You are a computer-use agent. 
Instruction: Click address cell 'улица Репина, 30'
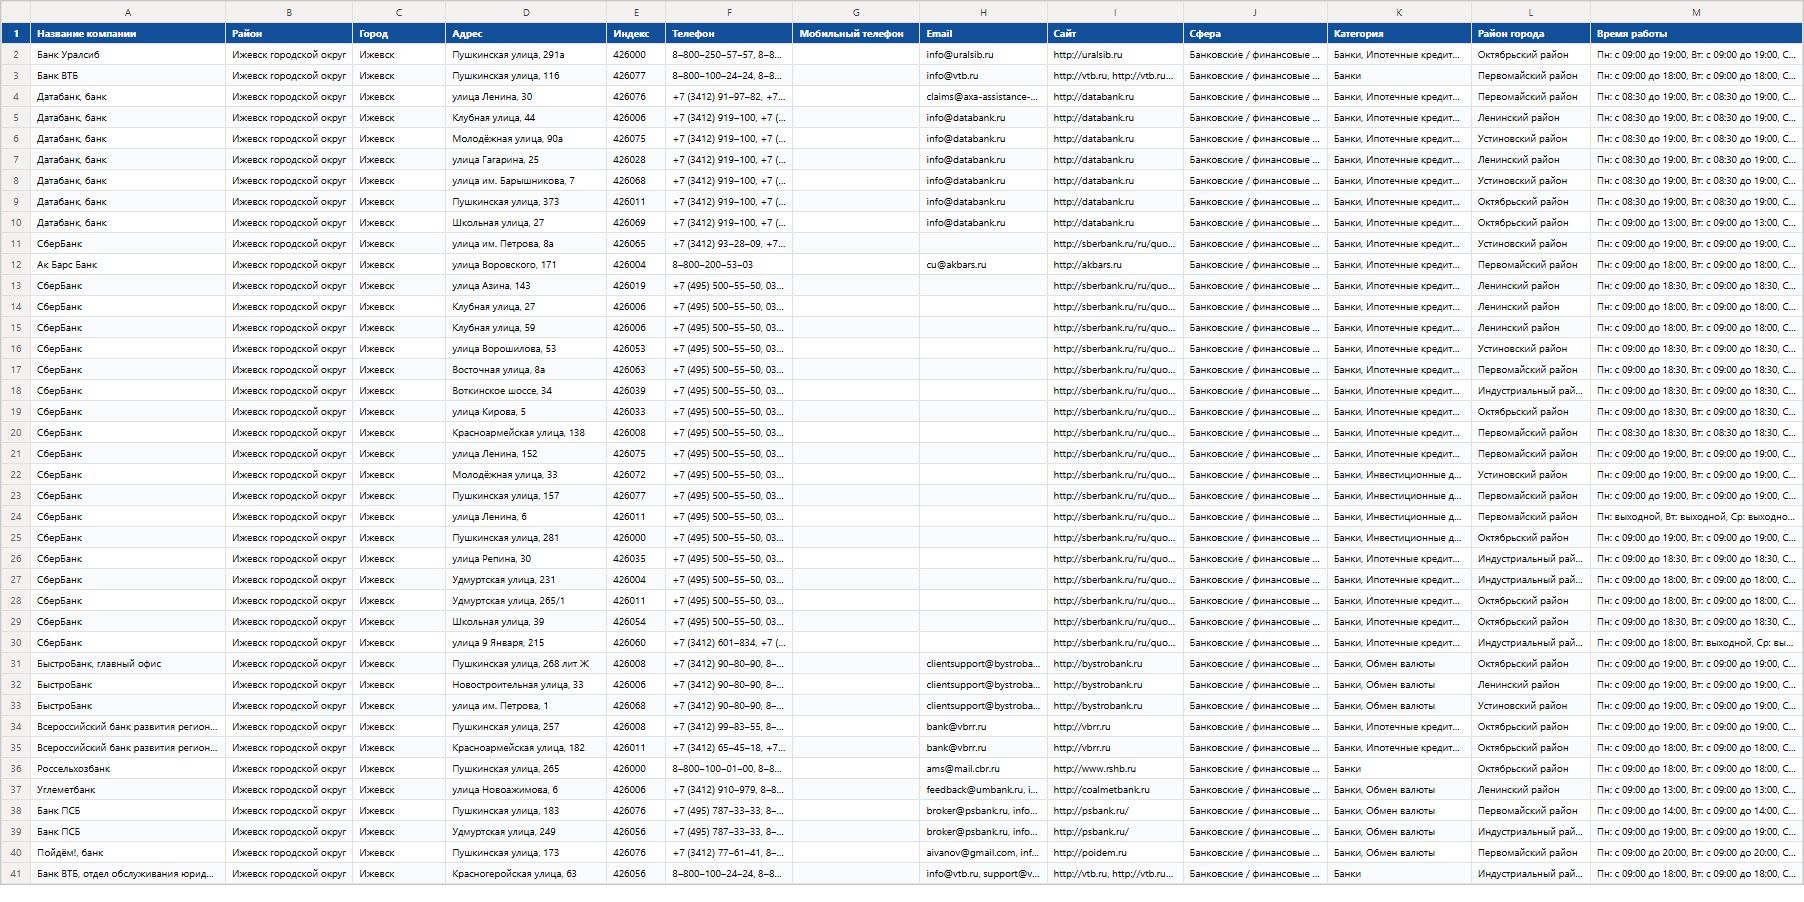tap(526, 559)
